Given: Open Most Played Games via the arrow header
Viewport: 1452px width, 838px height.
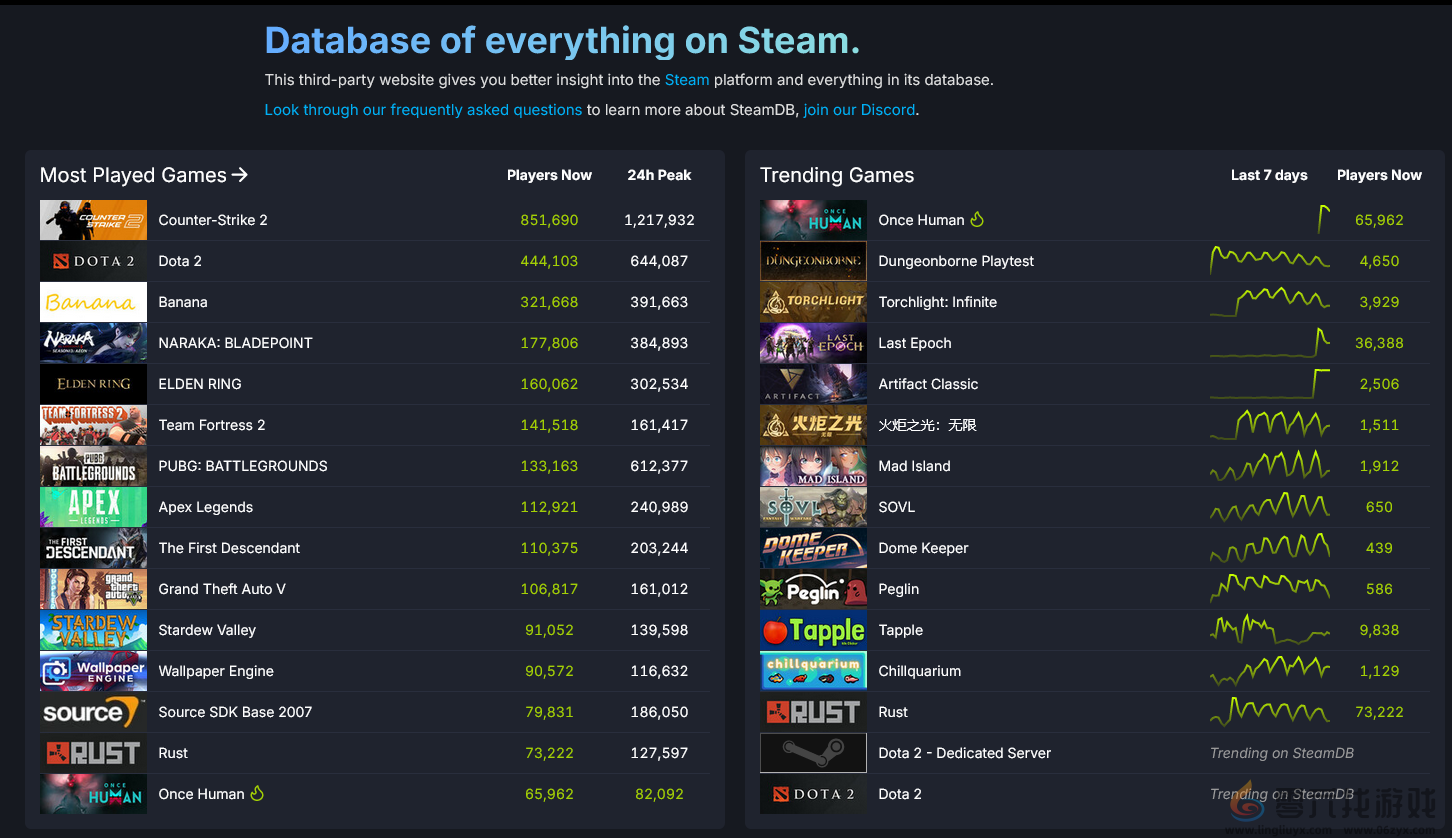Looking at the screenshot, I should point(143,175).
